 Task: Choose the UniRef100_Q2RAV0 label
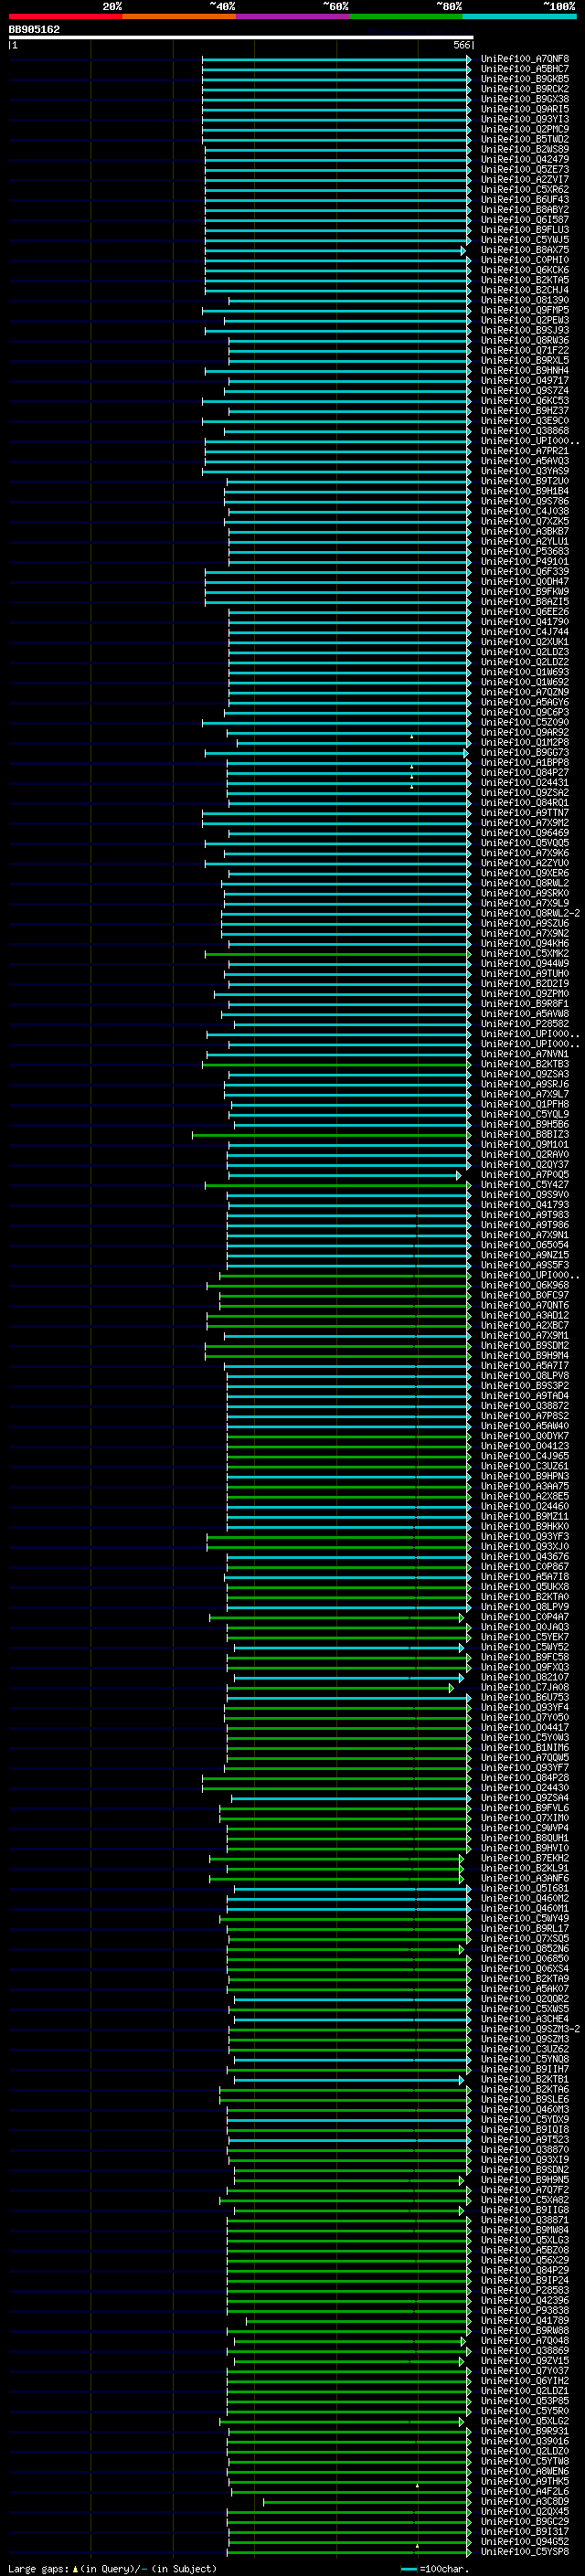524,1154
